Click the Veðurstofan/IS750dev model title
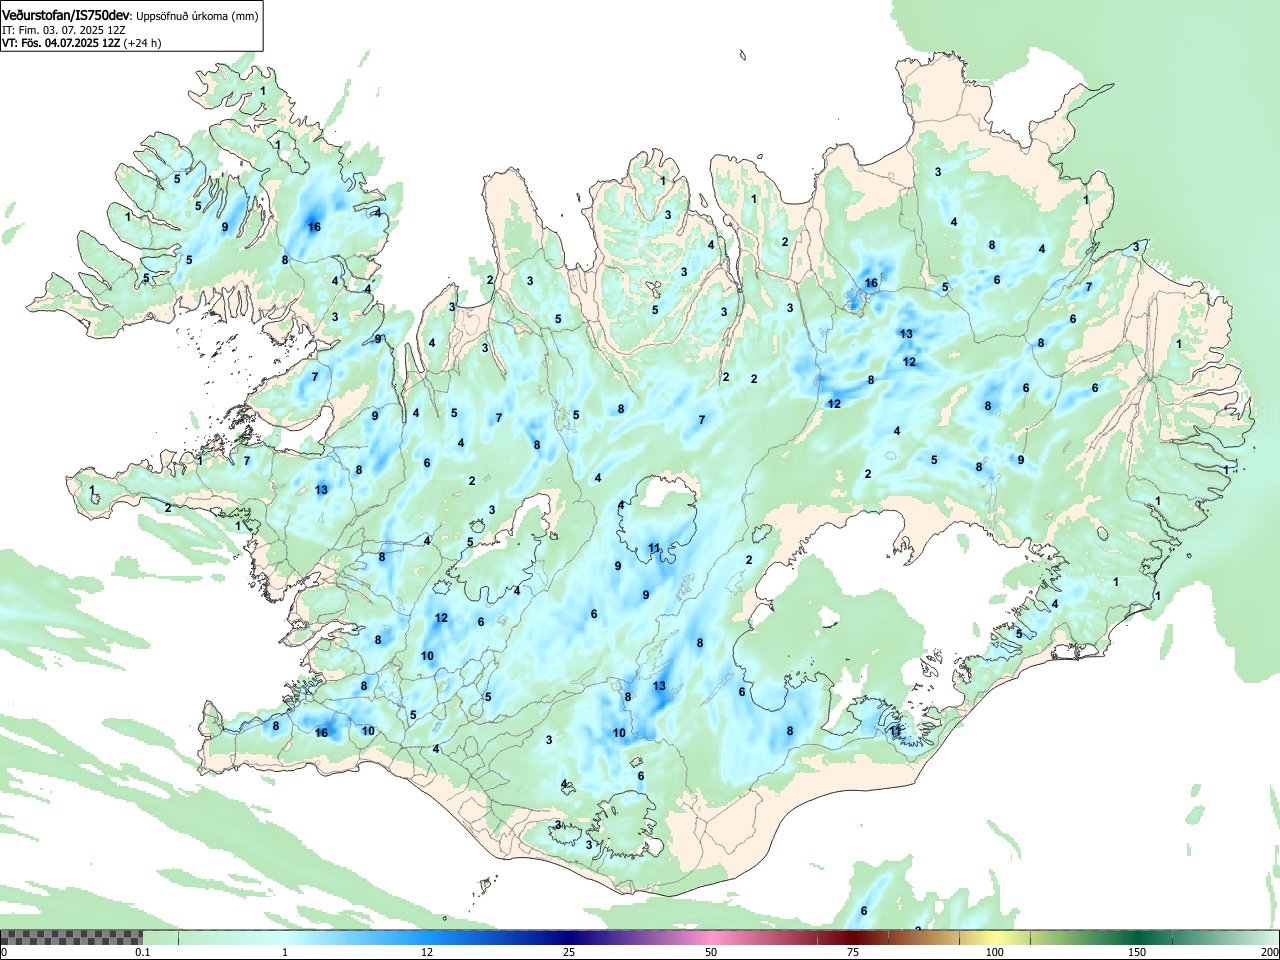1280x960 pixels. coord(66,15)
